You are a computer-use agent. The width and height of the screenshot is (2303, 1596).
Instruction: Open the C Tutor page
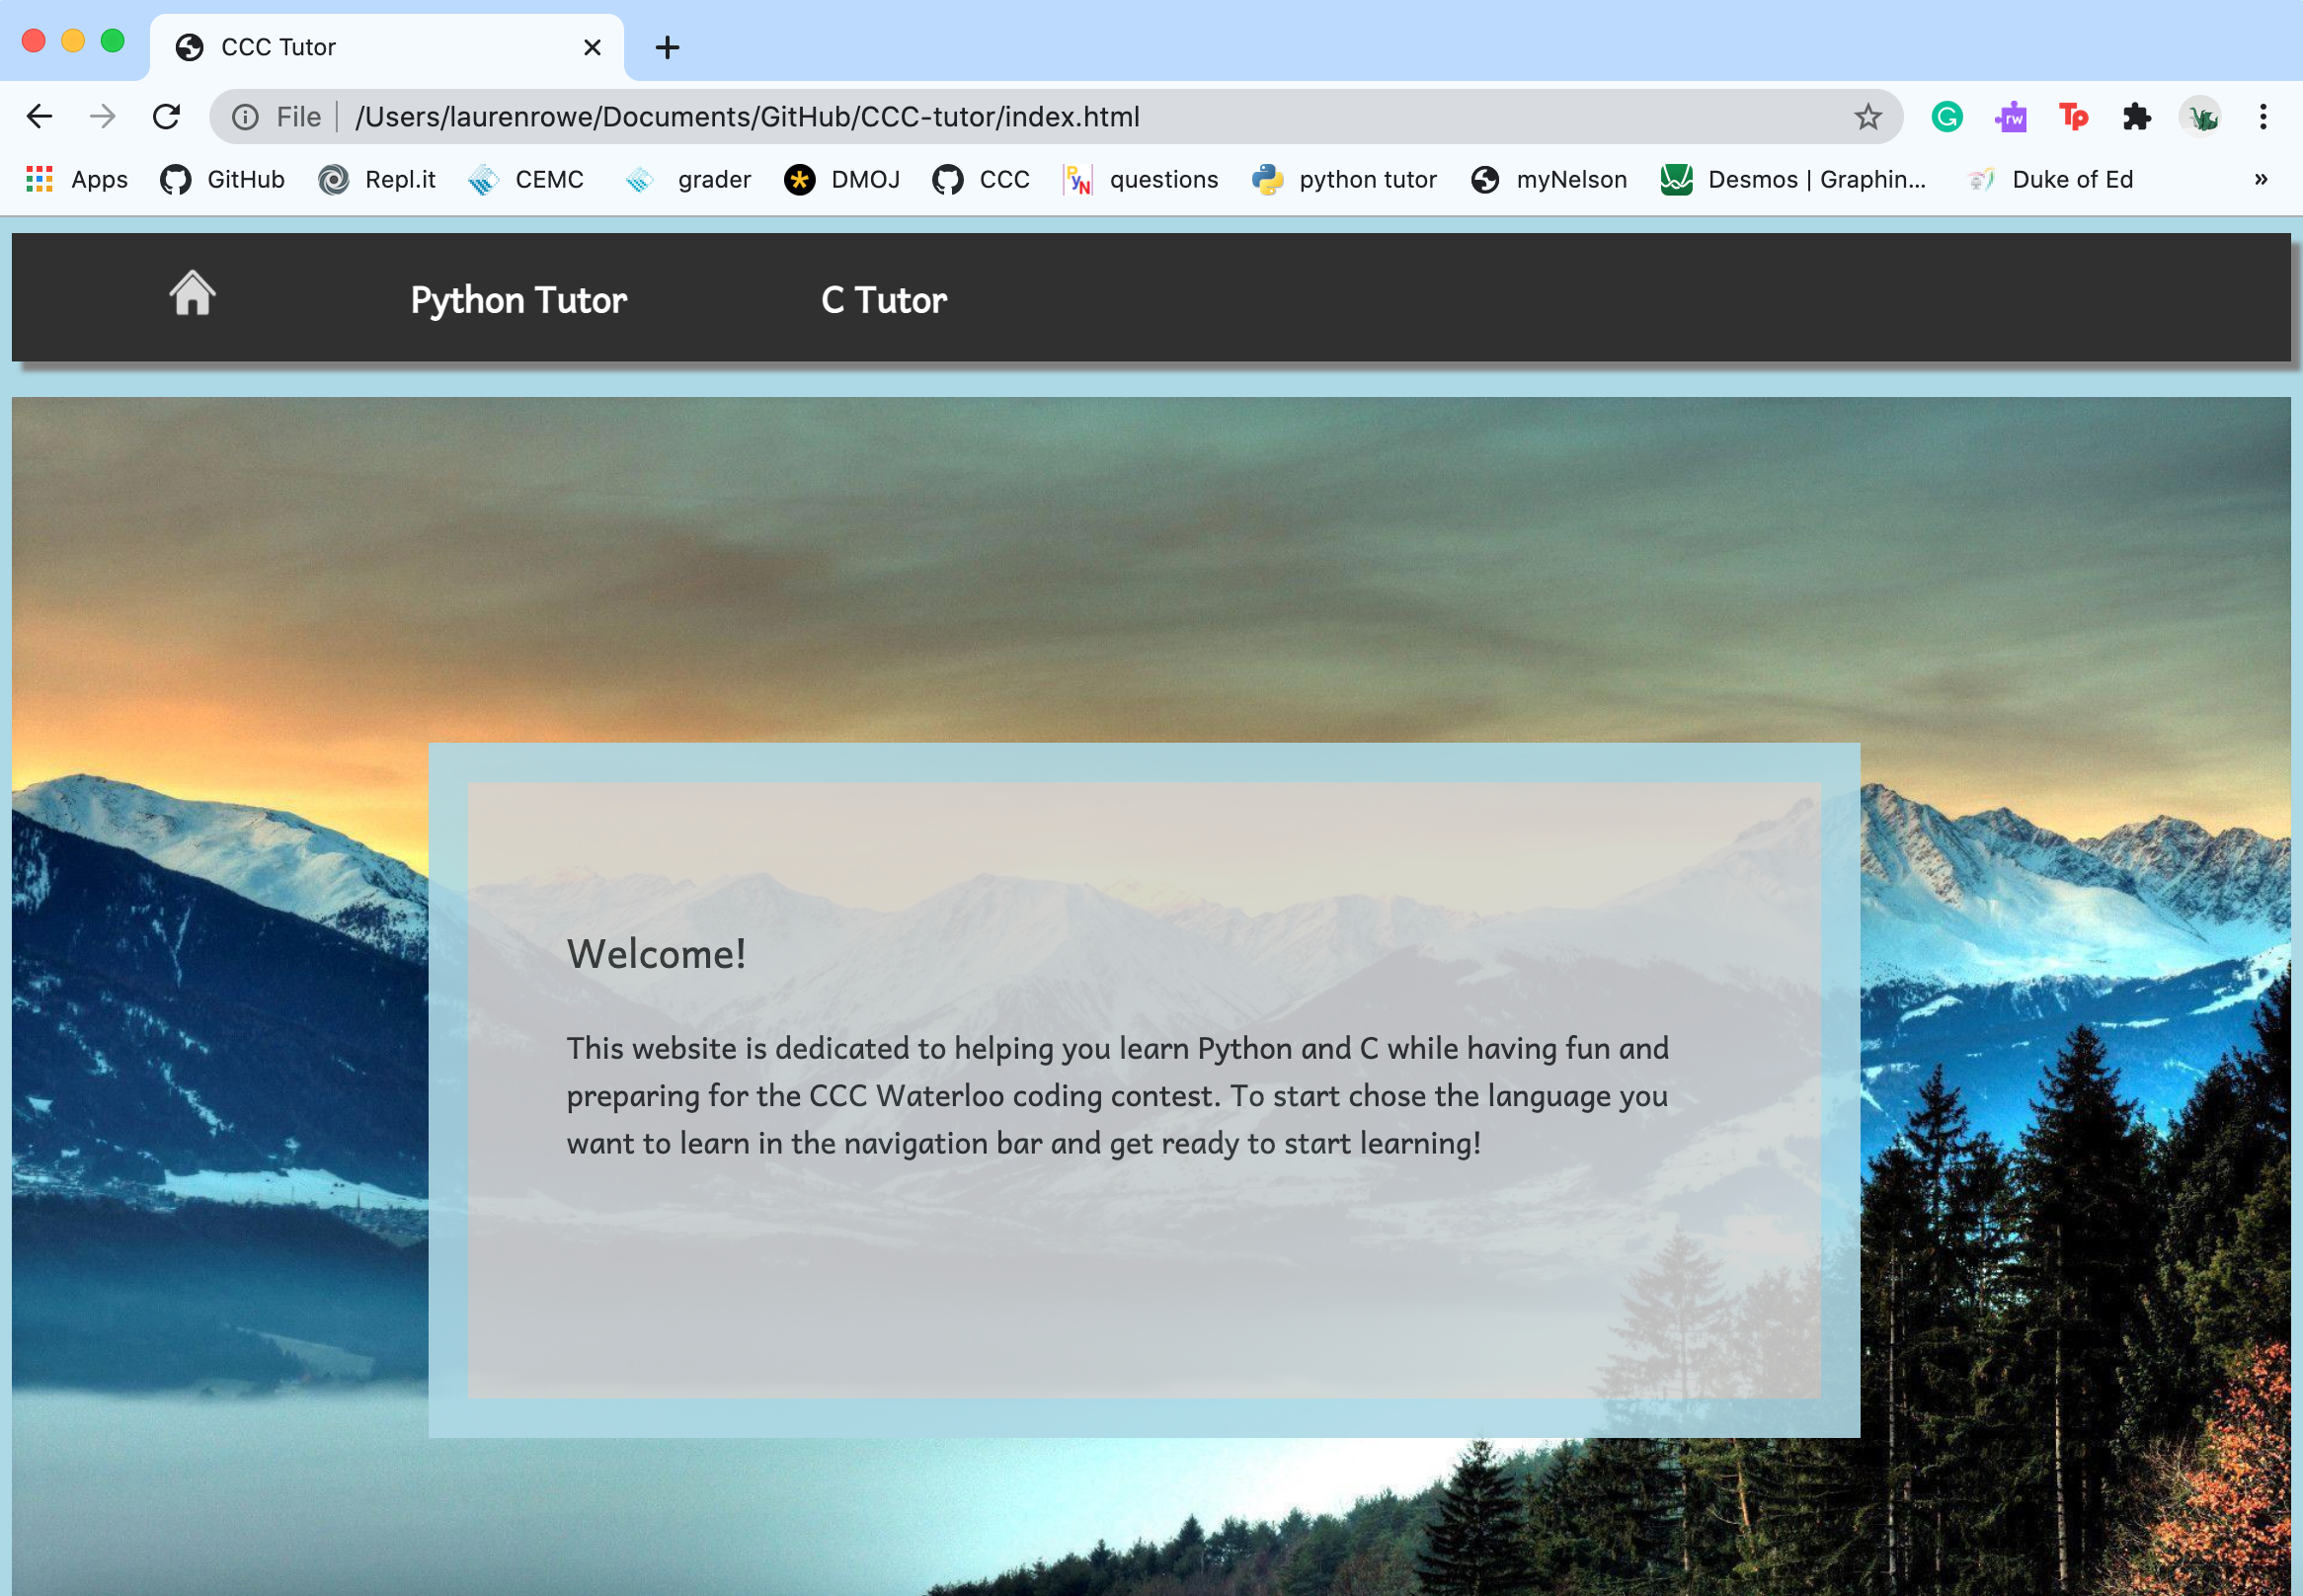[883, 300]
